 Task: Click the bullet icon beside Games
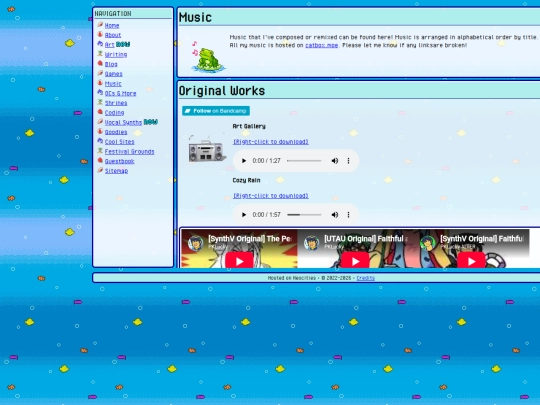tap(100, 73)
